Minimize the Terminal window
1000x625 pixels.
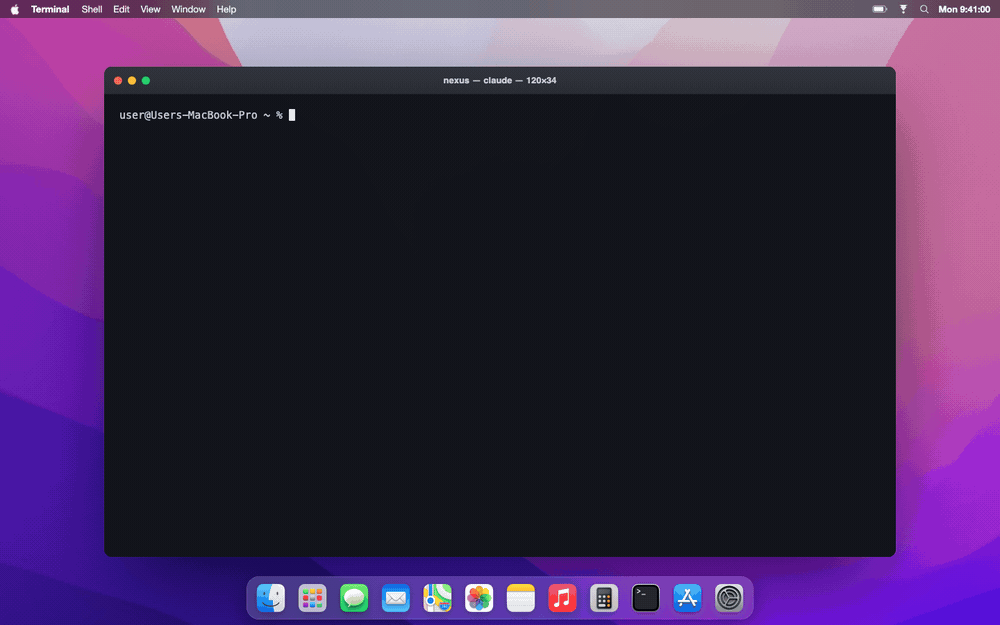pyautogui.click(x=132, y=80)
